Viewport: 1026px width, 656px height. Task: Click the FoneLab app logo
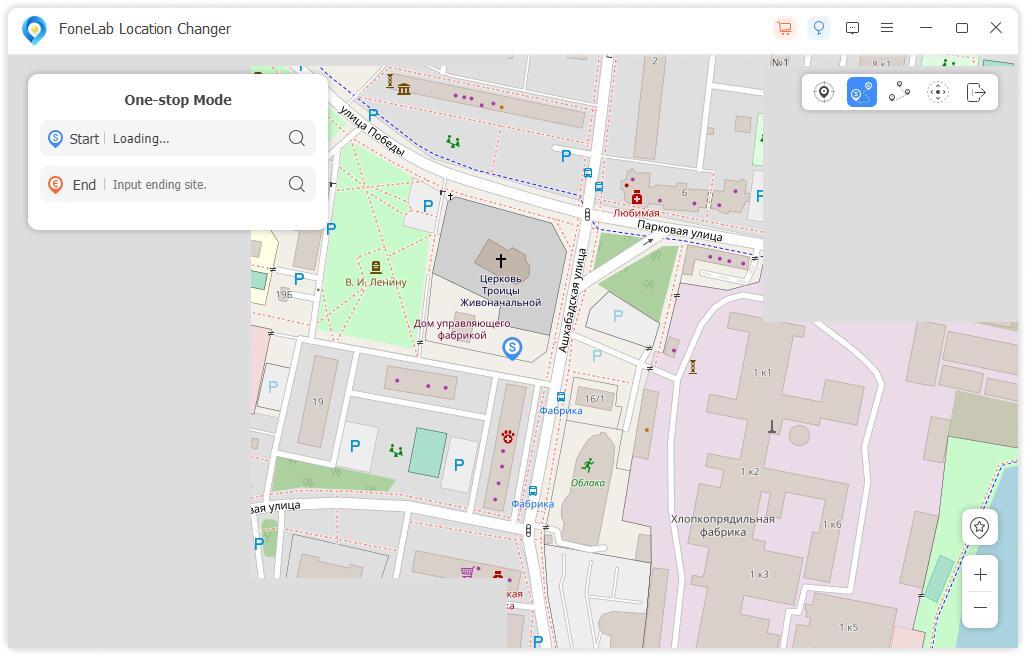coord(34,29)
